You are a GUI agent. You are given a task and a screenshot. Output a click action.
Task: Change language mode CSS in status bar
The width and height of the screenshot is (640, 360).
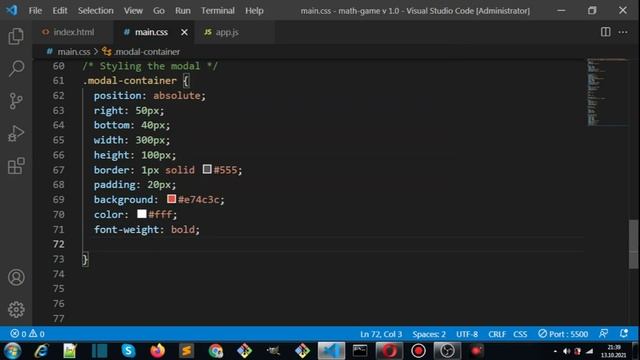click(520, 334)
